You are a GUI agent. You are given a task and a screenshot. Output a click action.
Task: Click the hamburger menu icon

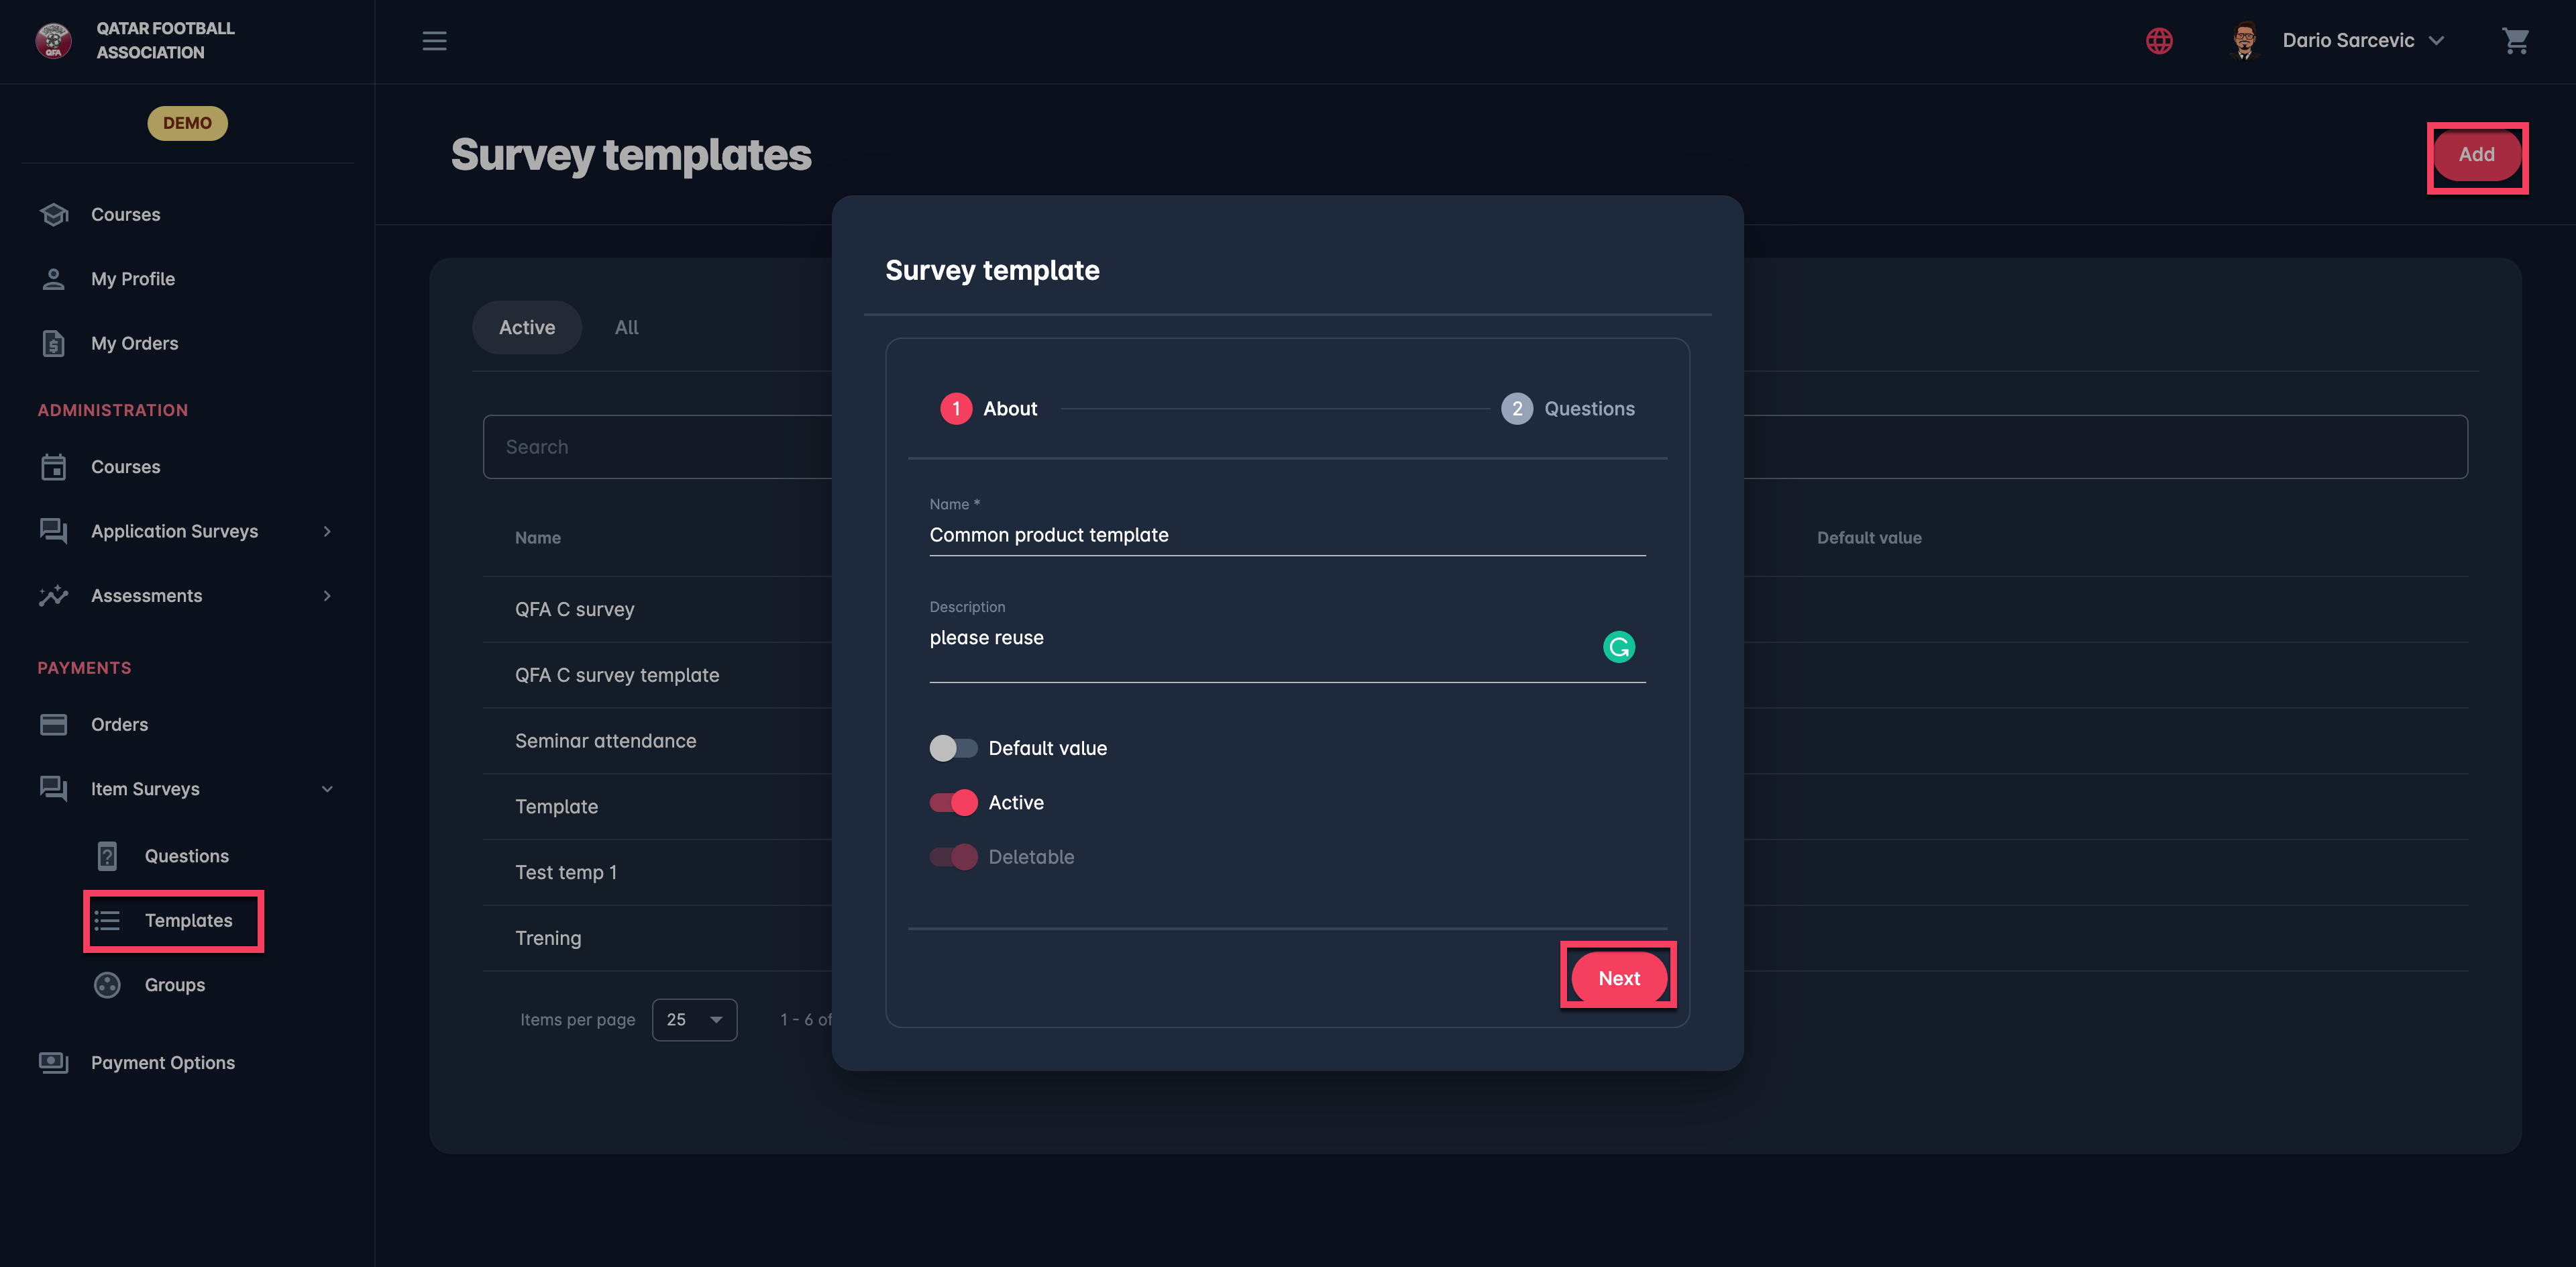(x=434, y=41)
